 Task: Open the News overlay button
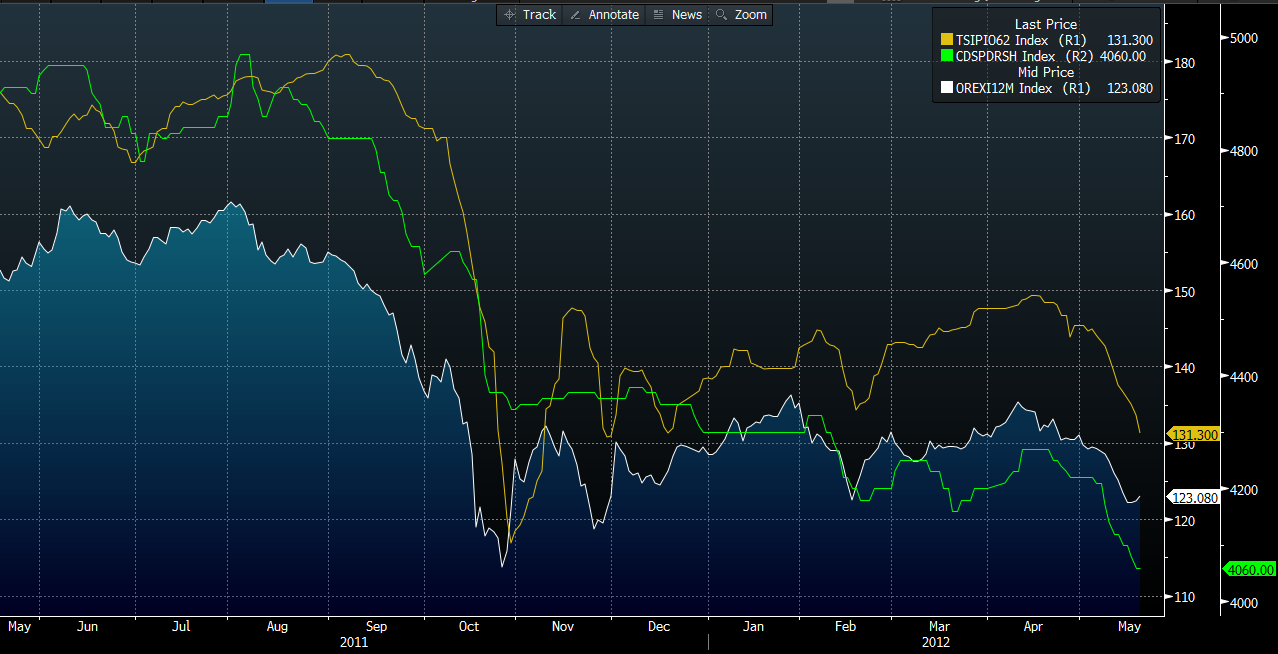[677, 14]
